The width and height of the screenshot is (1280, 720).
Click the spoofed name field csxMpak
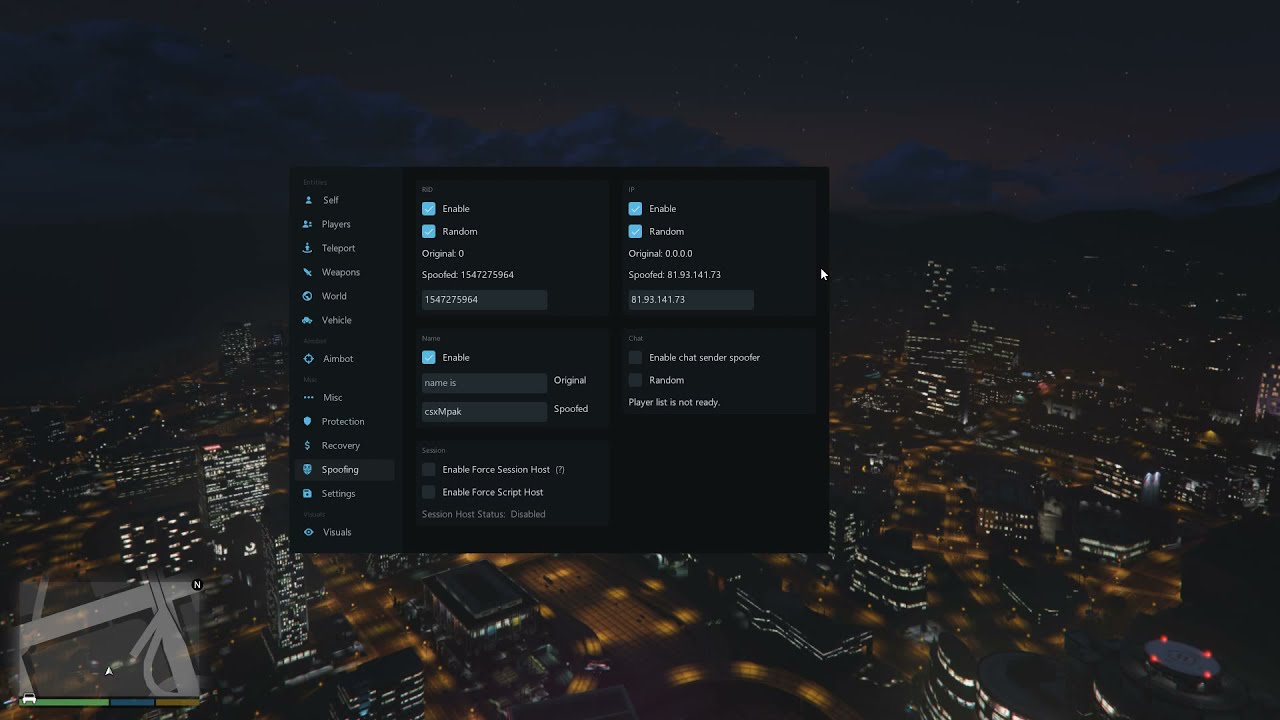[484, 411]
